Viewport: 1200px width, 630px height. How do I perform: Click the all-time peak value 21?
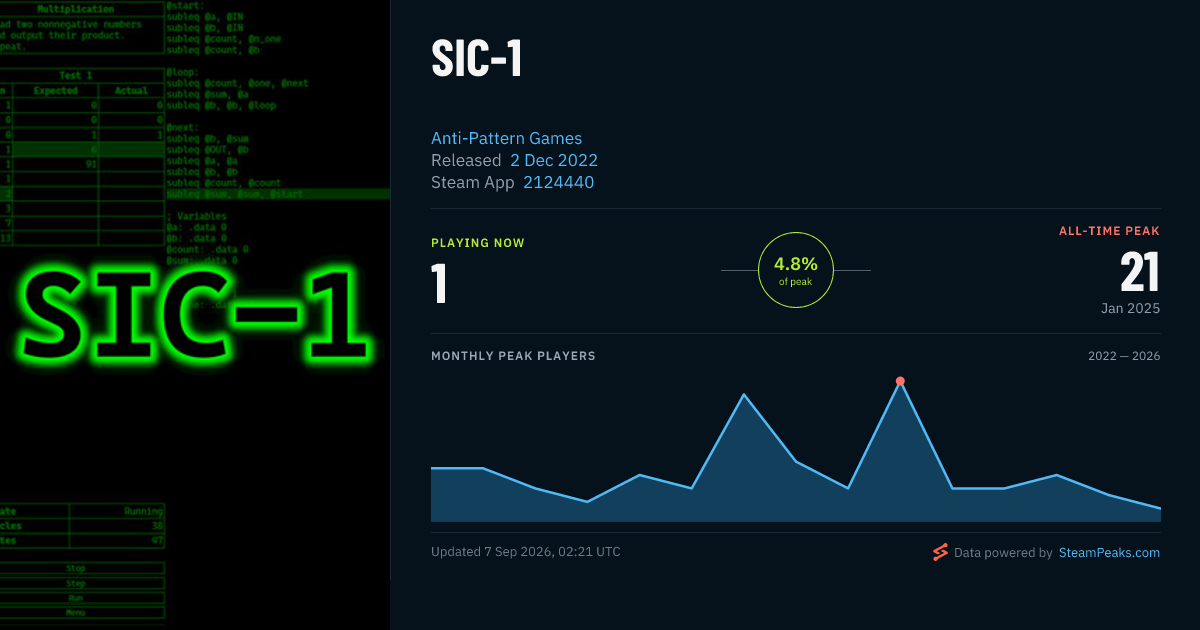tap(1140, 272)
